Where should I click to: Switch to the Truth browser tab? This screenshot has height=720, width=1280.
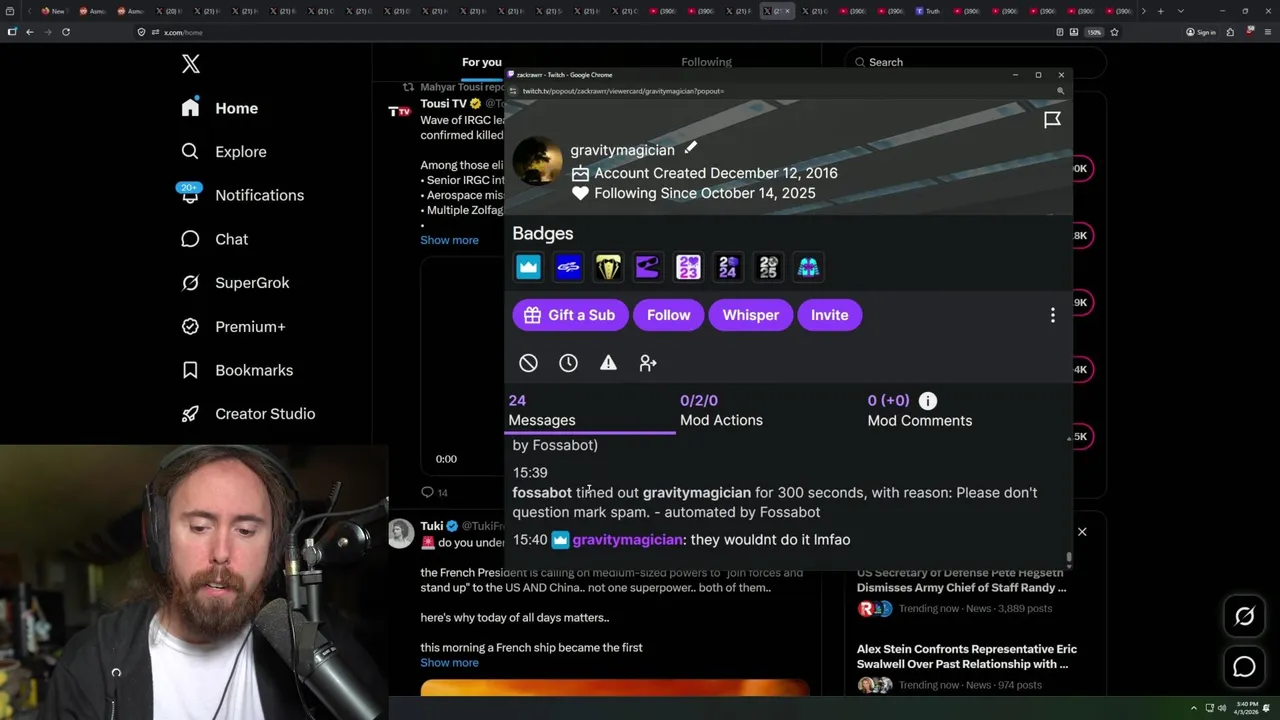click(928, 11)
